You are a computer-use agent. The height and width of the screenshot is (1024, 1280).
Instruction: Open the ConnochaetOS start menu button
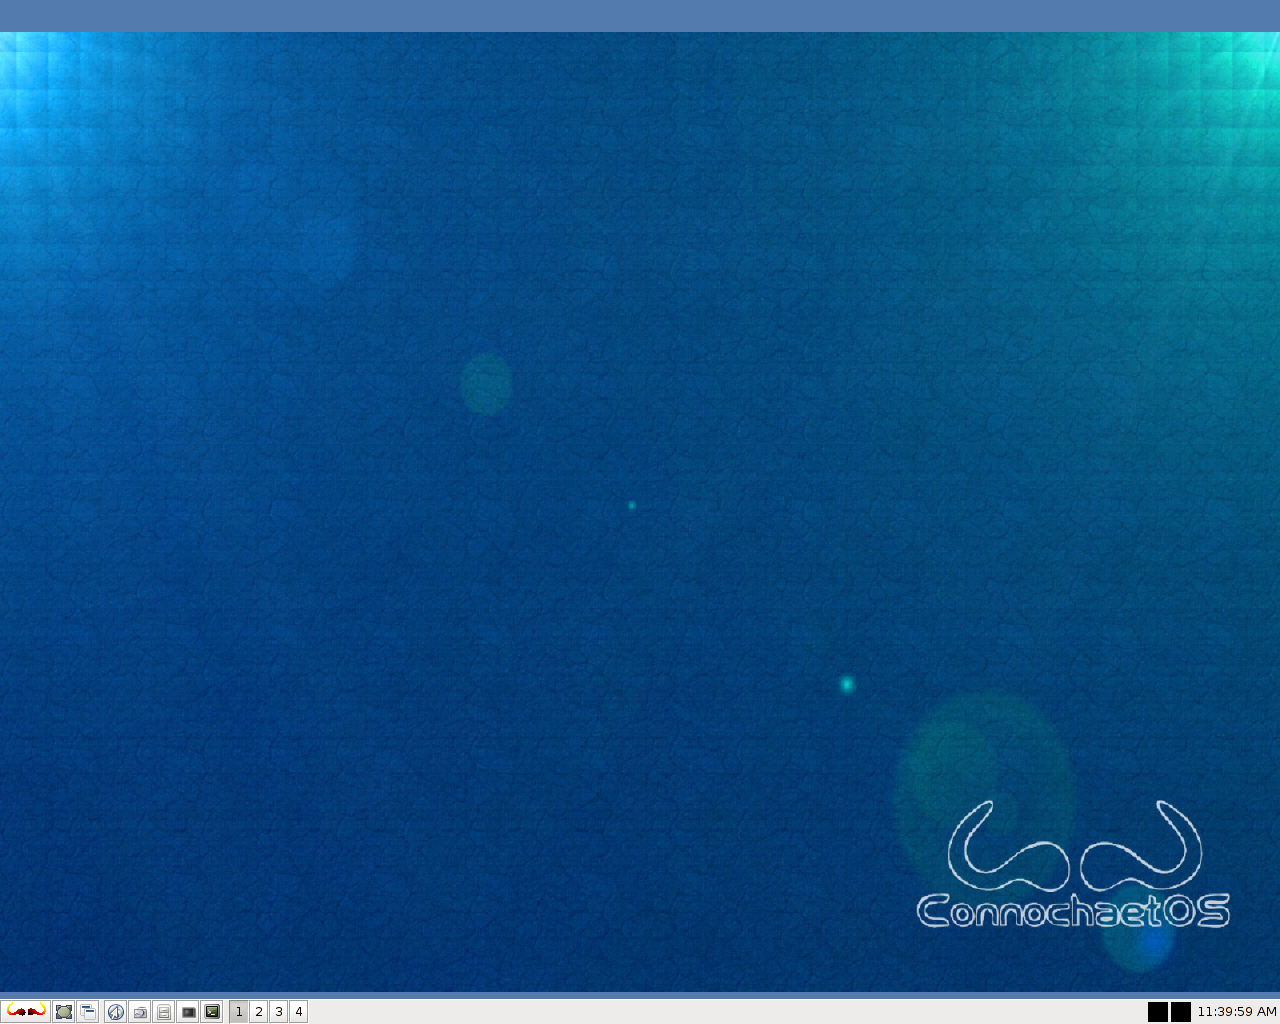[x=25, y=1011]
